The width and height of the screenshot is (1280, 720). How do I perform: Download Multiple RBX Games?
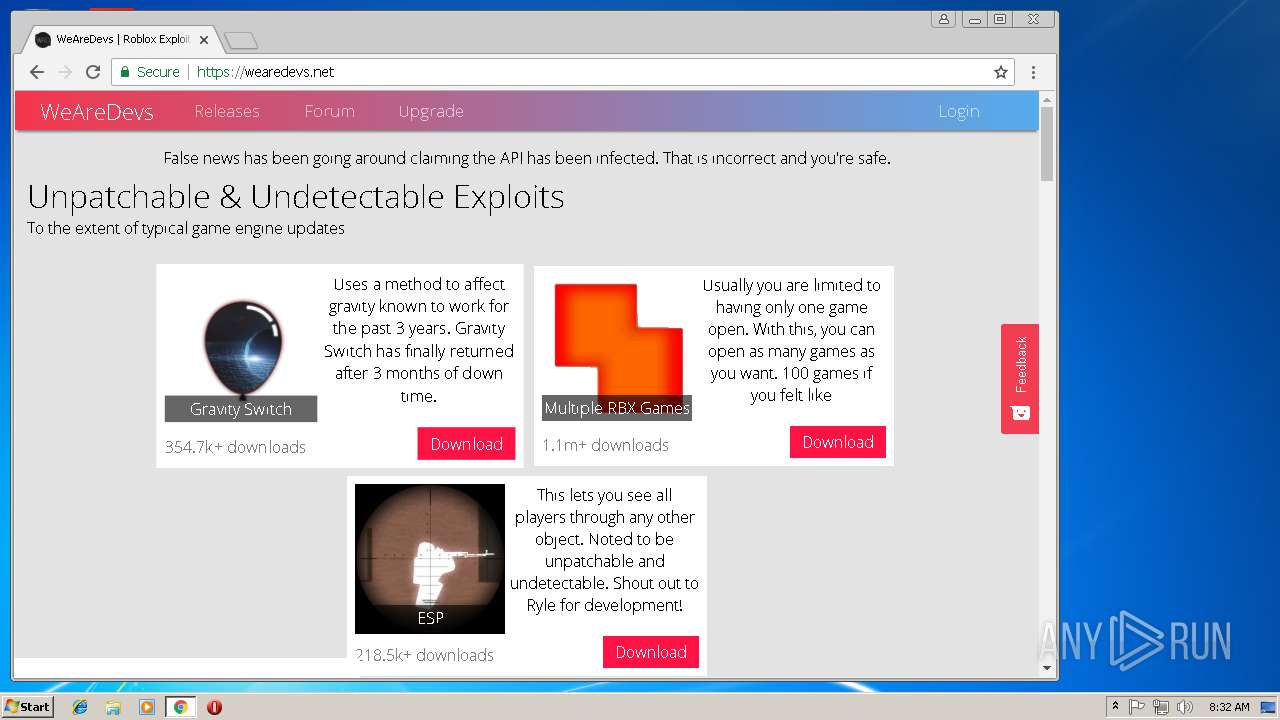point(838,442)
